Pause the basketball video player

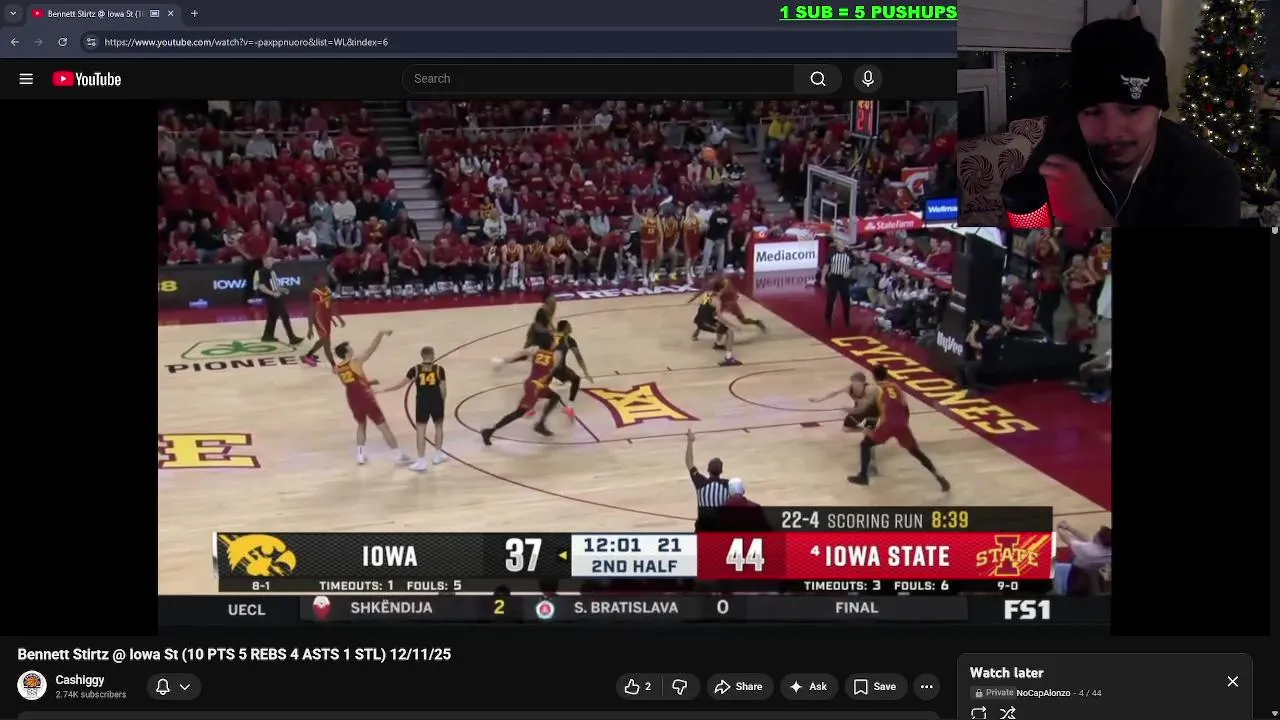point(634,367)
